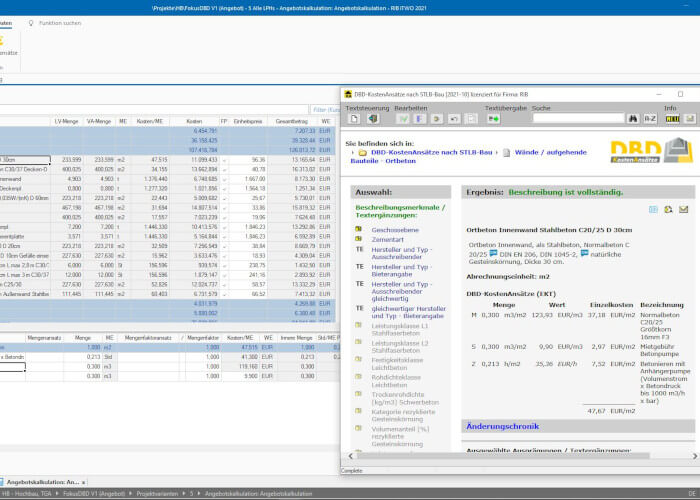The image size is (700, 500).
Task: Click the DBD KostenAnsätze logo
Action: 651,150
